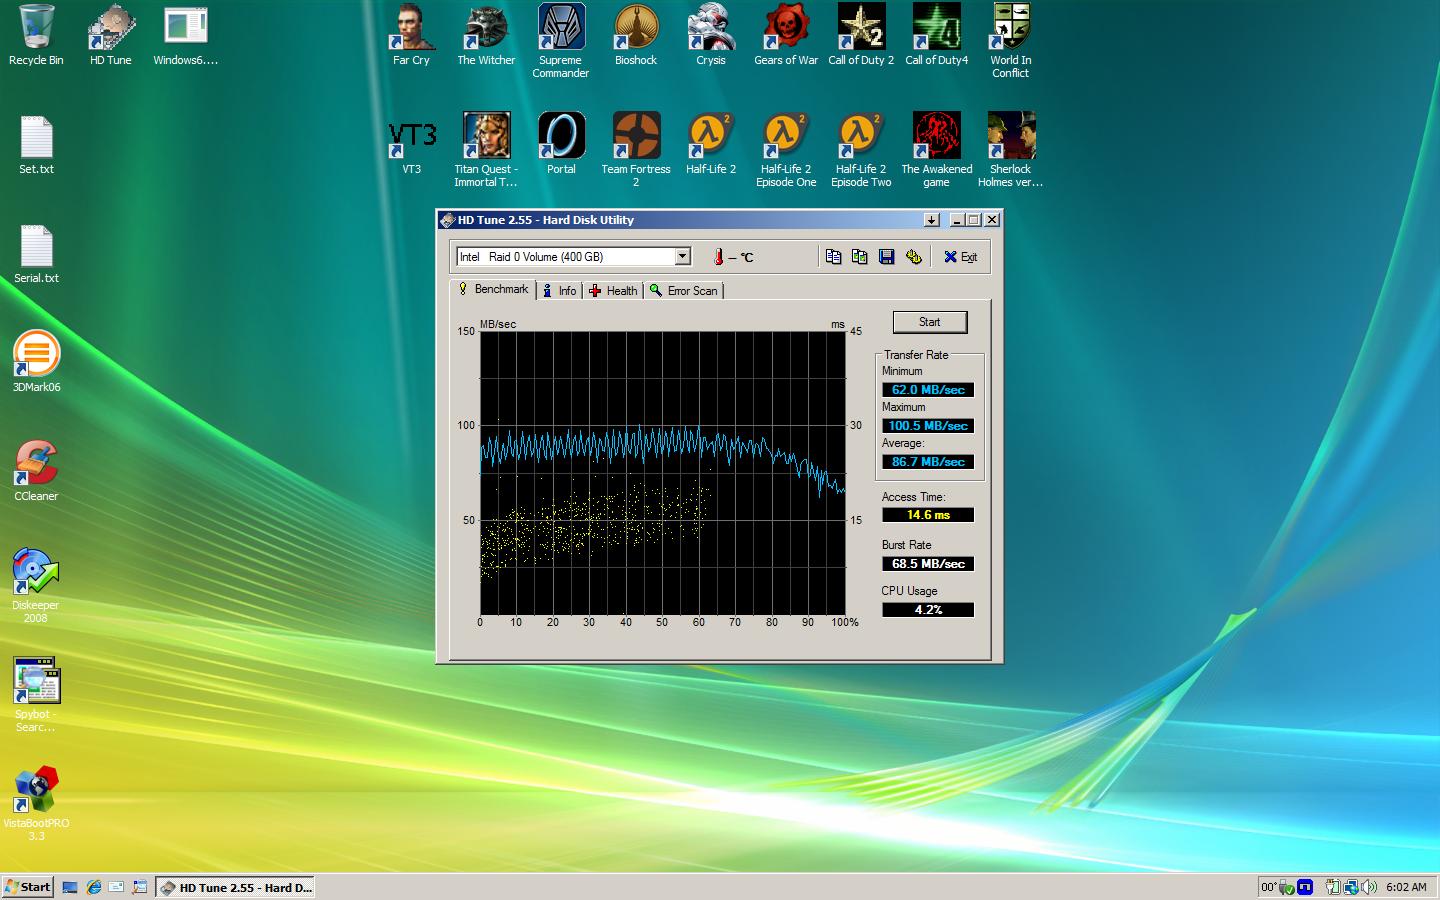Select the Portal shortcut

(561, 145)
